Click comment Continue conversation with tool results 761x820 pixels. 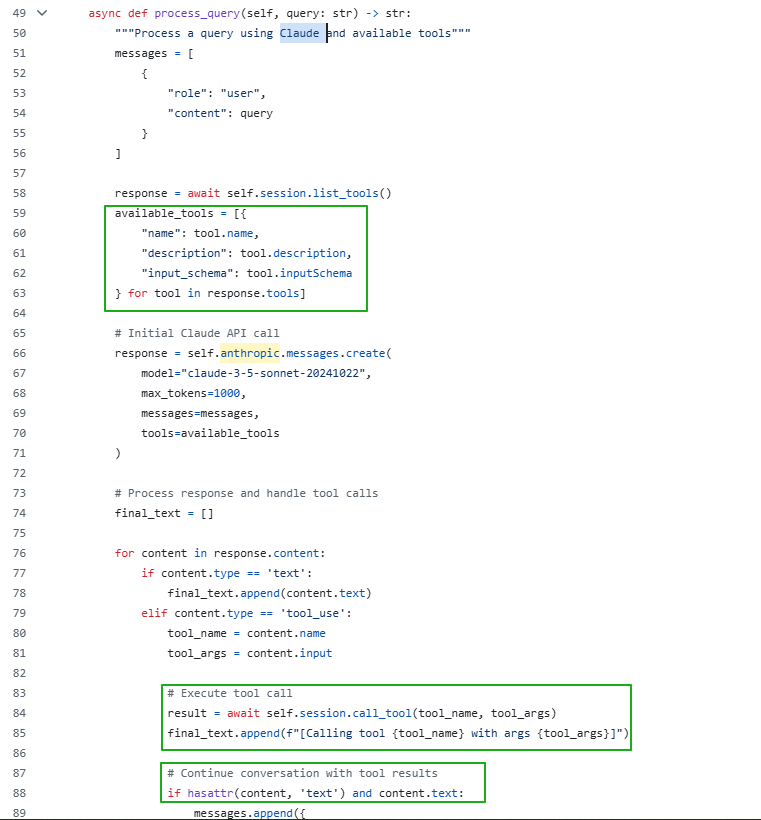click(303, 773)
